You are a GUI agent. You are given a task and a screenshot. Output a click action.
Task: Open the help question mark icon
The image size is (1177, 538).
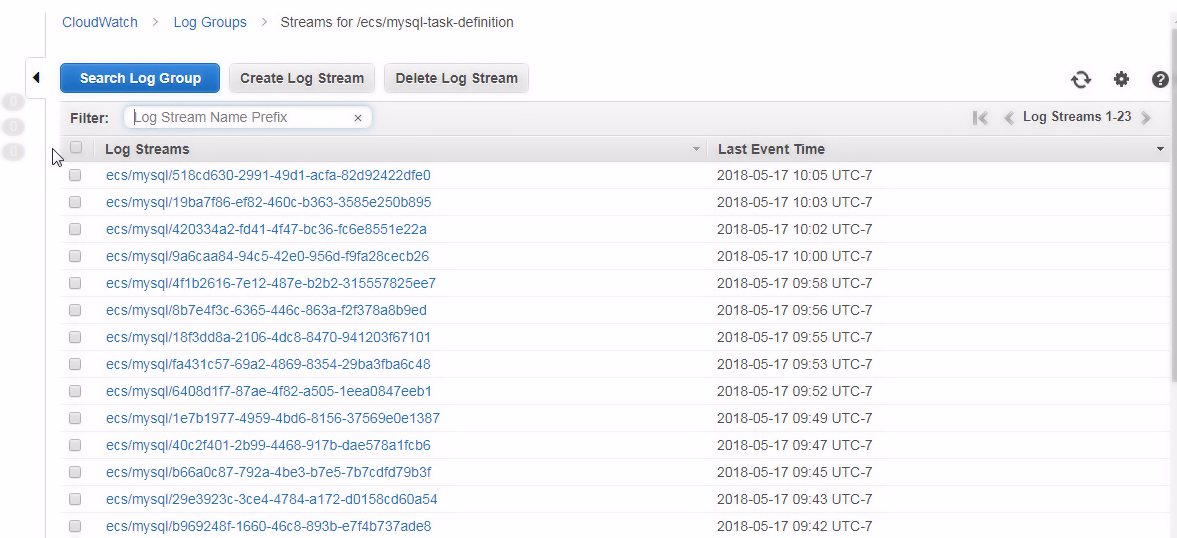click(1160, 80)
